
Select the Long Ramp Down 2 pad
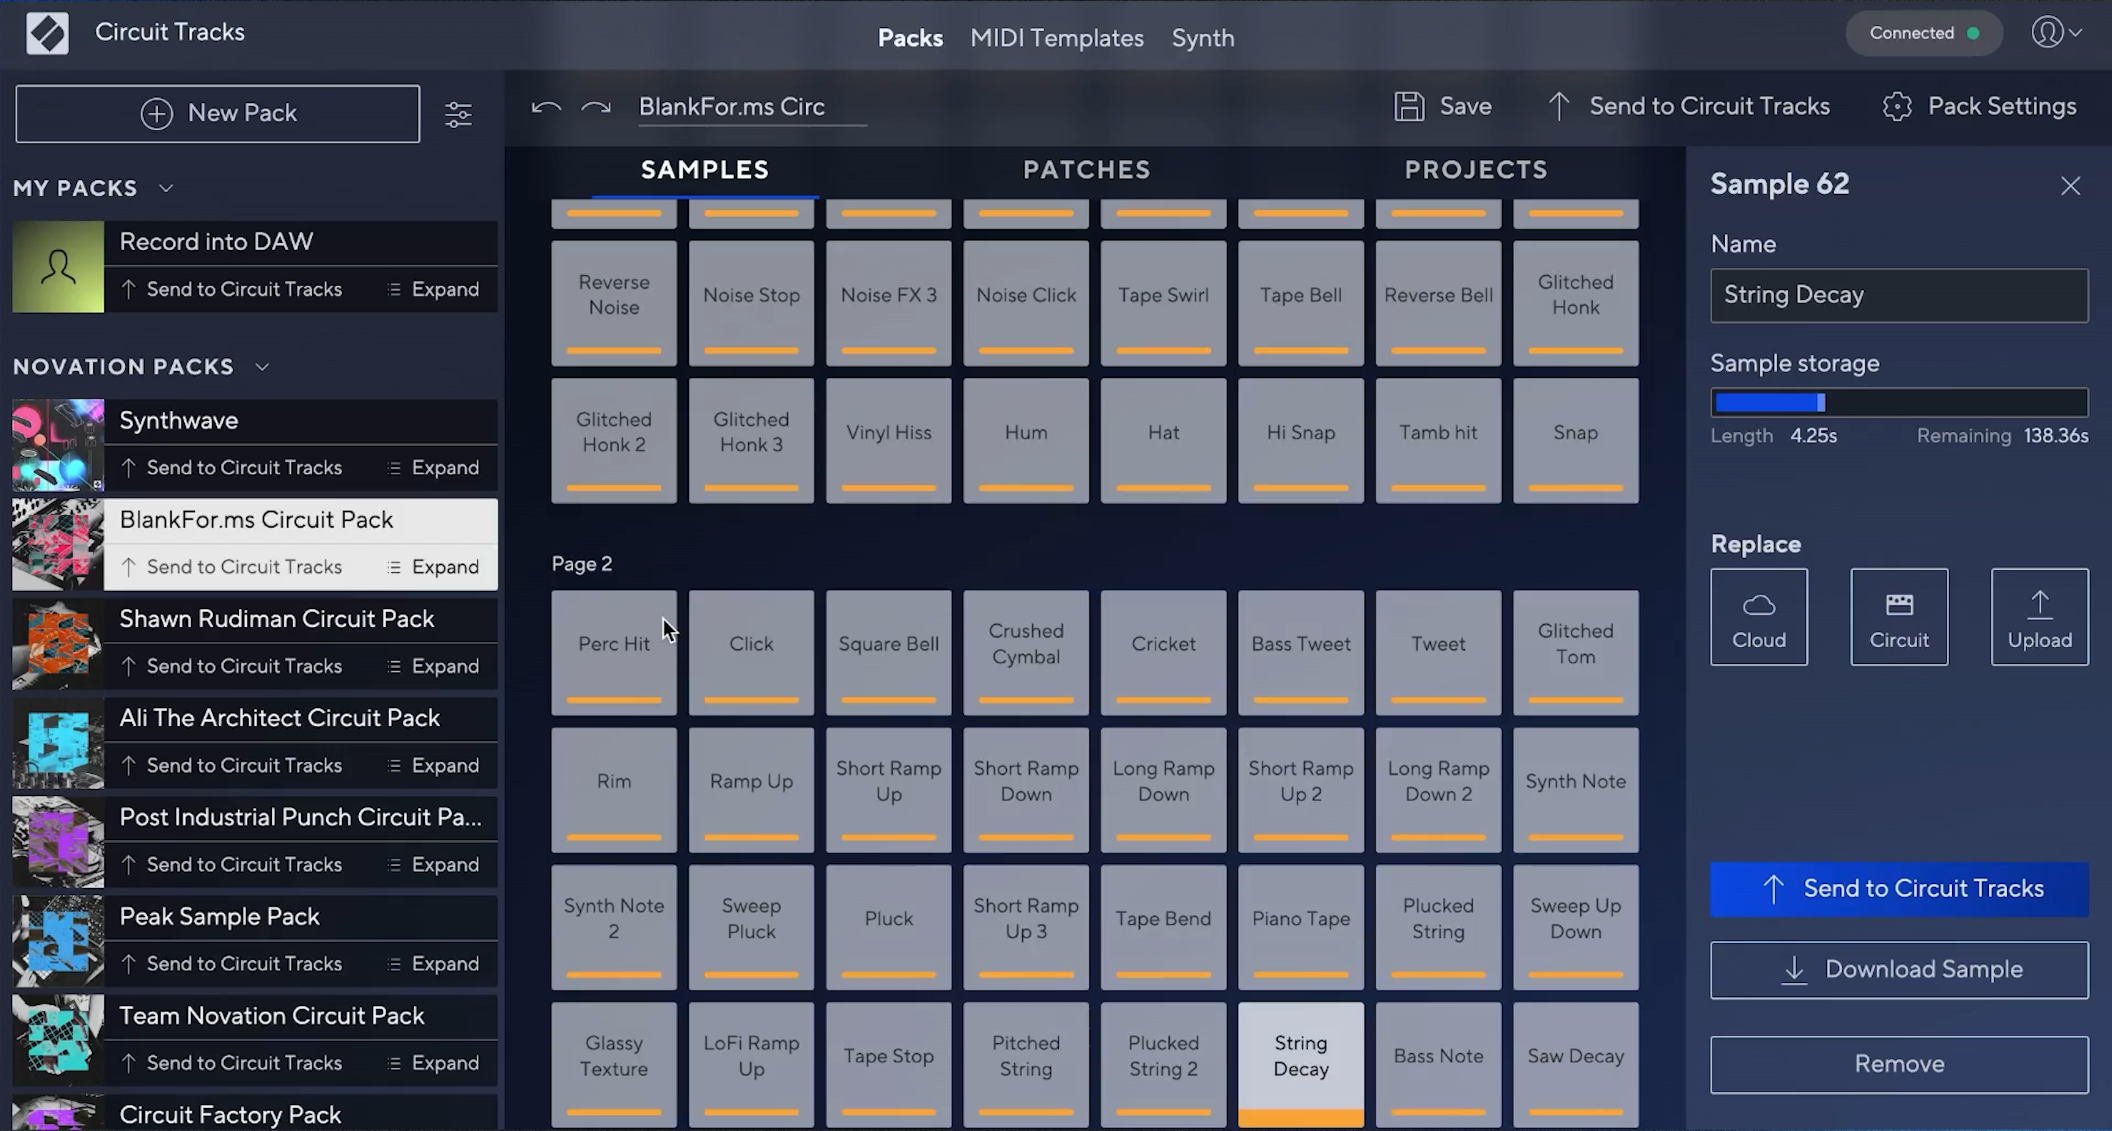click(x=1438, y=790)
